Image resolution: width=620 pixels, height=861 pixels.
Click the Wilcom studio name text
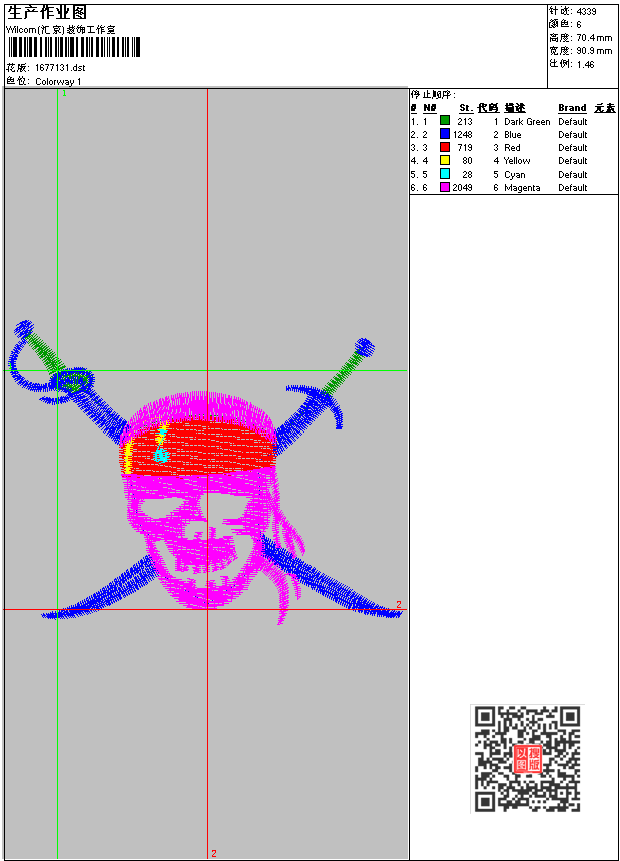61,30
